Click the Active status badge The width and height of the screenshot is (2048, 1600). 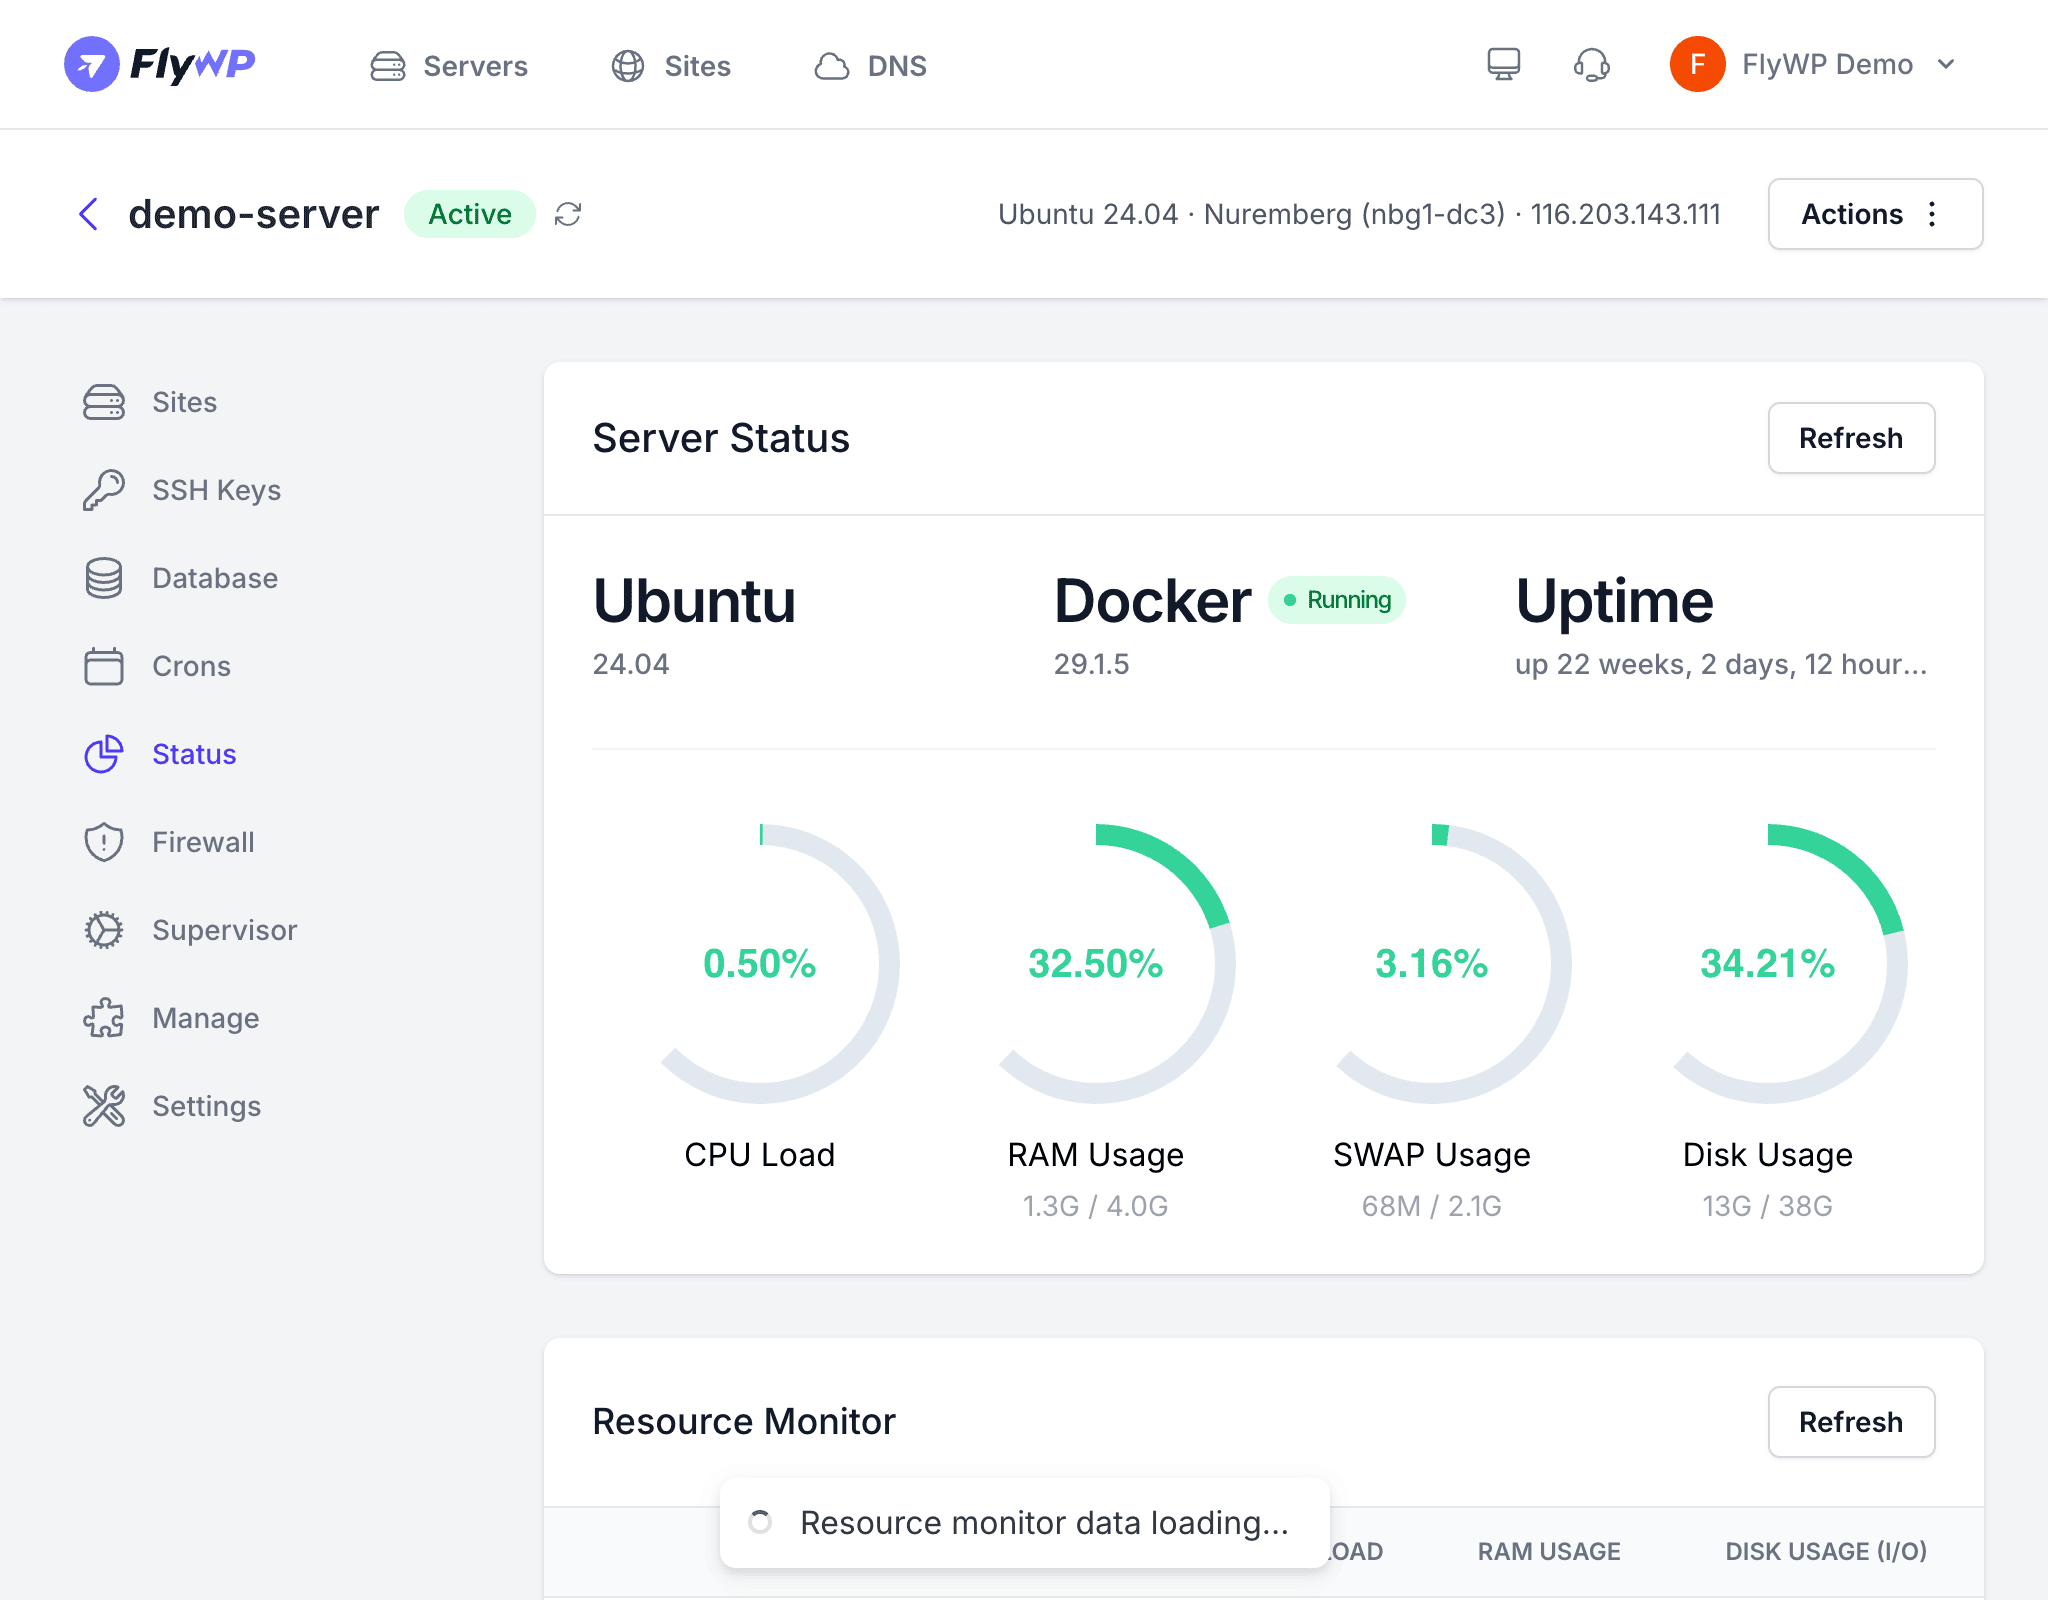coord(470,214)
